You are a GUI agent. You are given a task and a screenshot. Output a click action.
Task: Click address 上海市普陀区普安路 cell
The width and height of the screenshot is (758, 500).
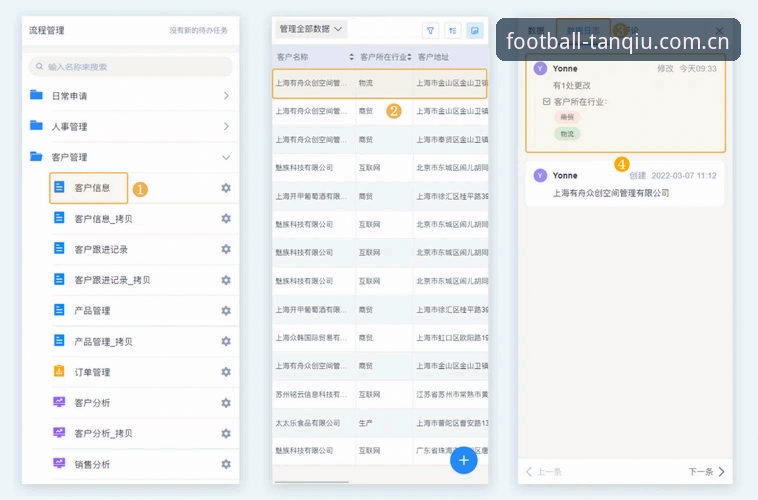tap(452, 423)
